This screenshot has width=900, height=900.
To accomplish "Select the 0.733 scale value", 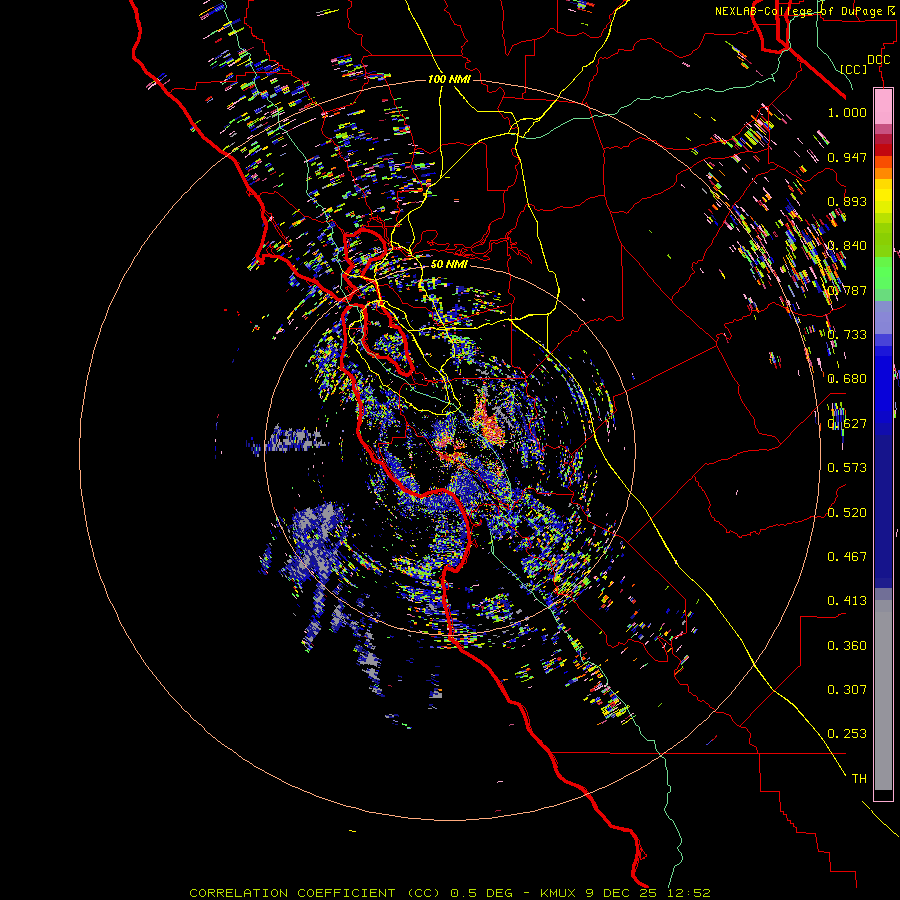I will click(x=847, y=335).
